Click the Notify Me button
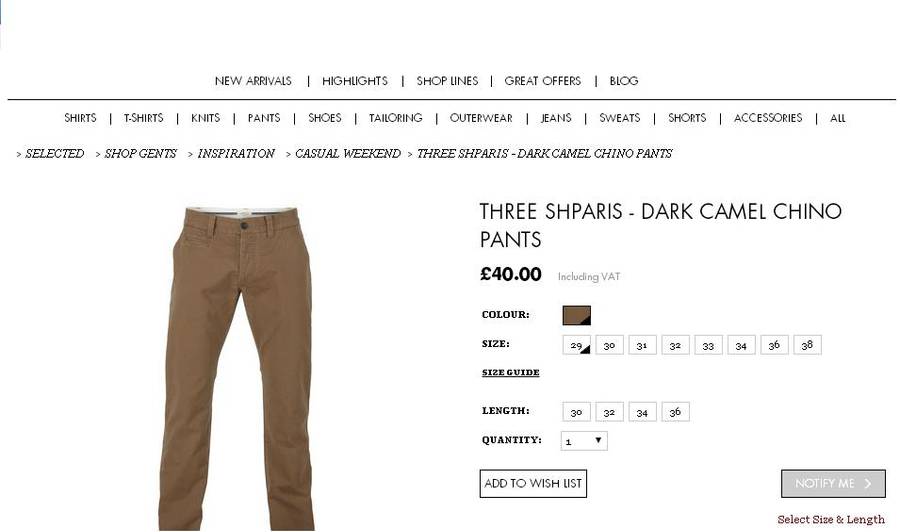The height and width of the screenshot is (532, 900). point(833,484)
